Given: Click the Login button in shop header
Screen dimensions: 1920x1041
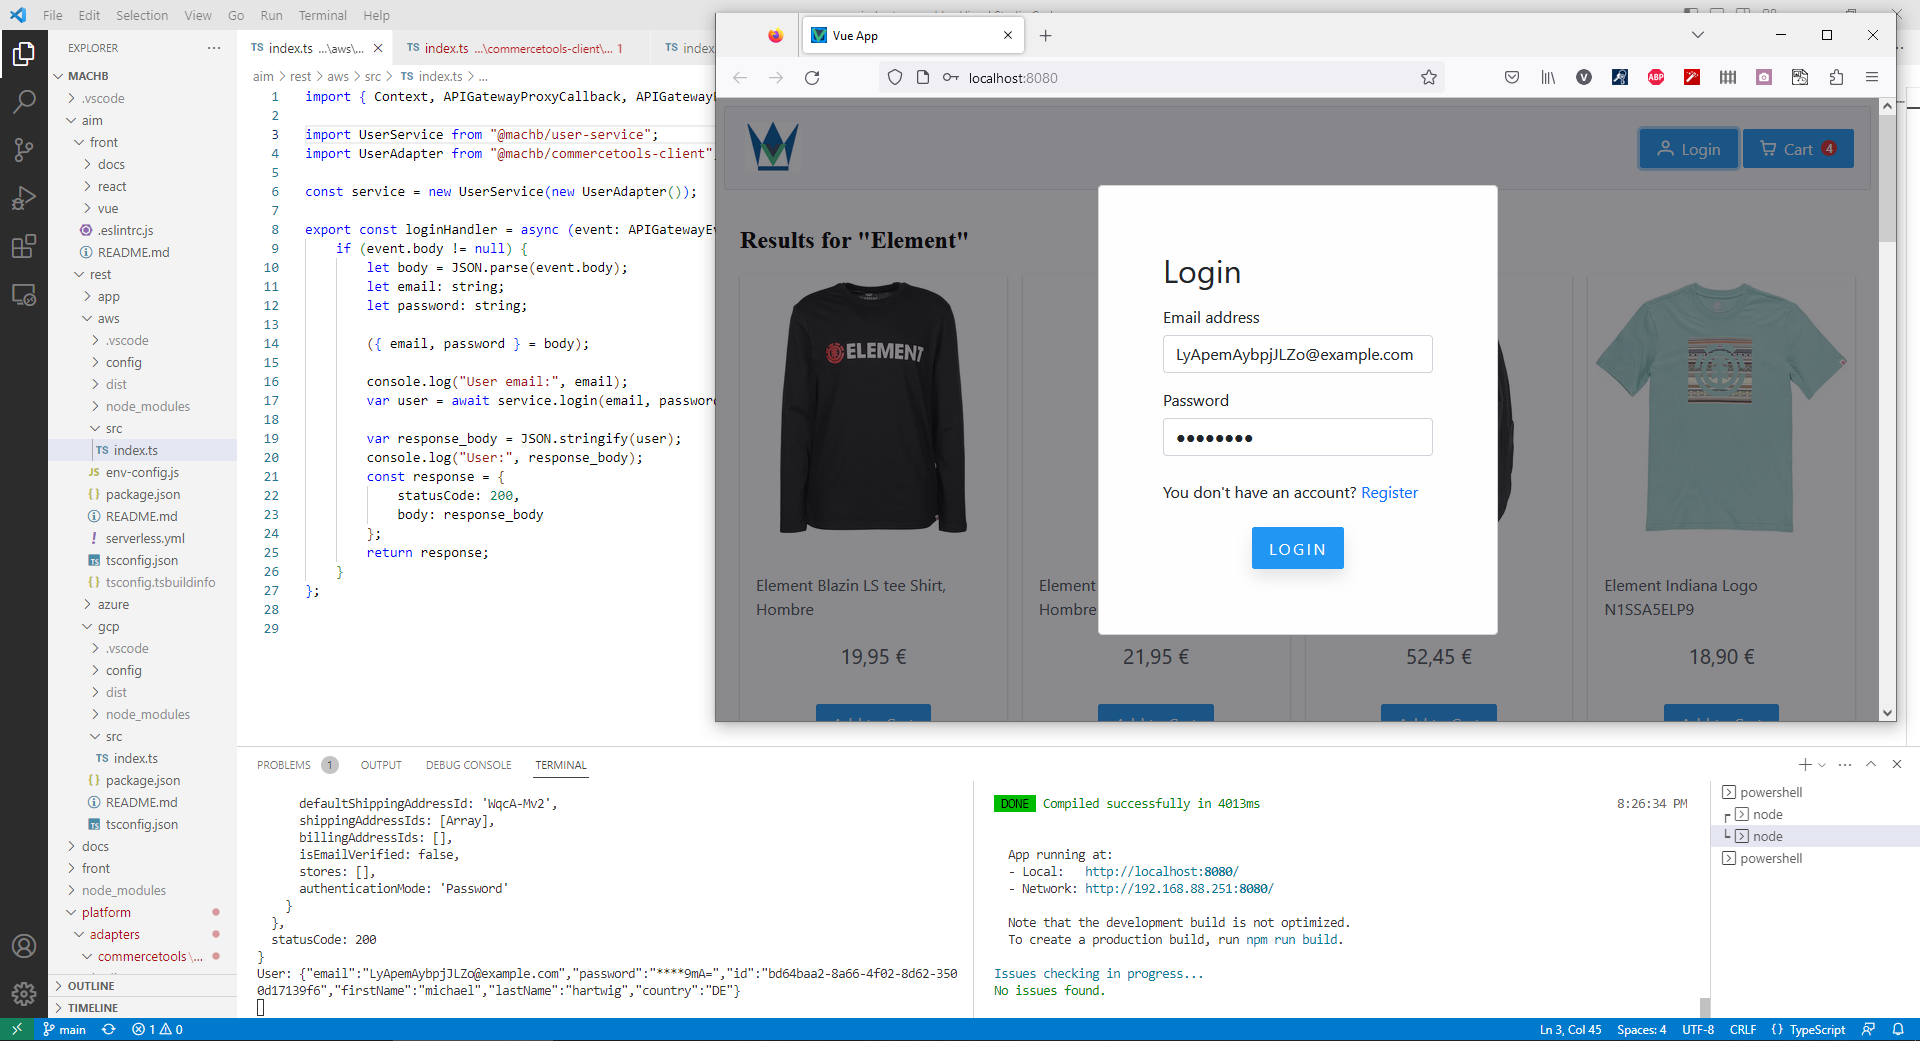Looking at the screenshot, I should (x=1688, y=149).
